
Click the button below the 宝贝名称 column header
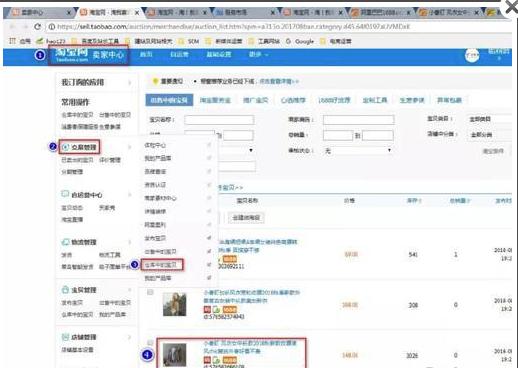(x=246, y=218)
